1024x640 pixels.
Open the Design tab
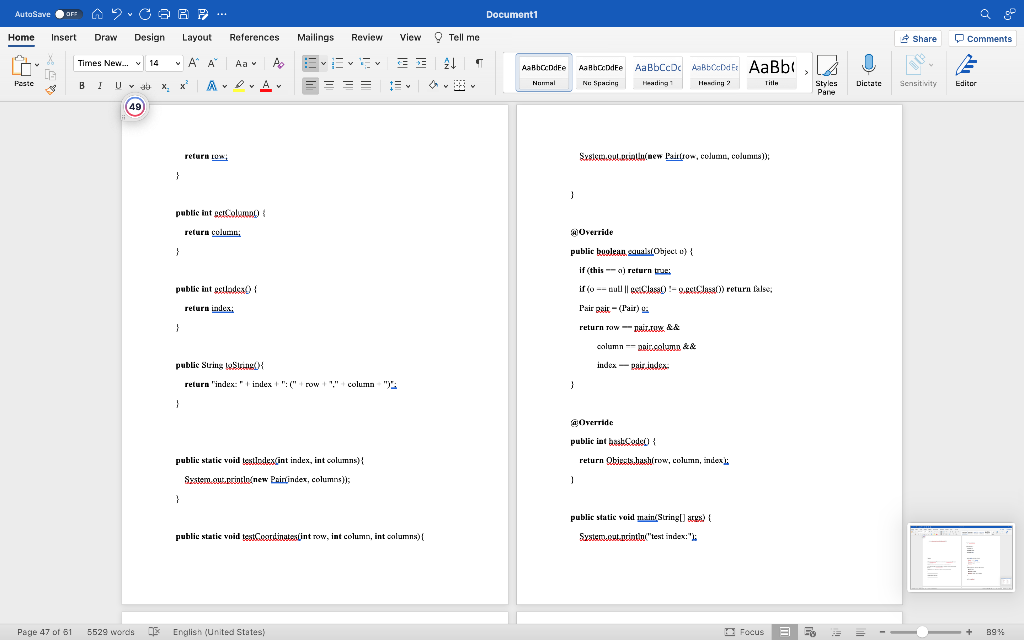149,37
